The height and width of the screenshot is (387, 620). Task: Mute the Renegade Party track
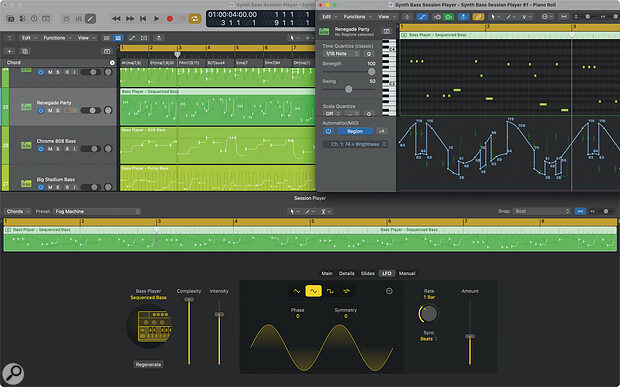(50, 111)
